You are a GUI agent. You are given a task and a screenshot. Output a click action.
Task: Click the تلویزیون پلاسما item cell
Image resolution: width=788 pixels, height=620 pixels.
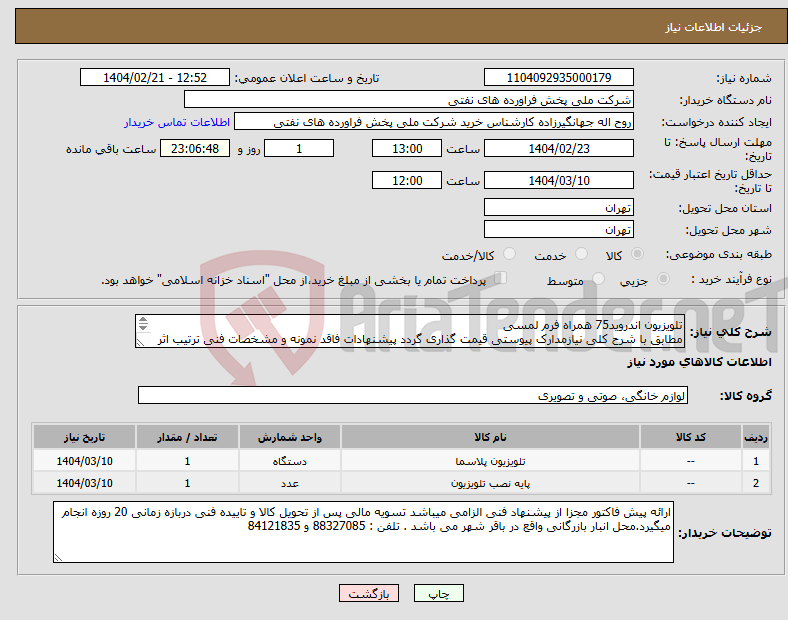click(x=490, y=461)
